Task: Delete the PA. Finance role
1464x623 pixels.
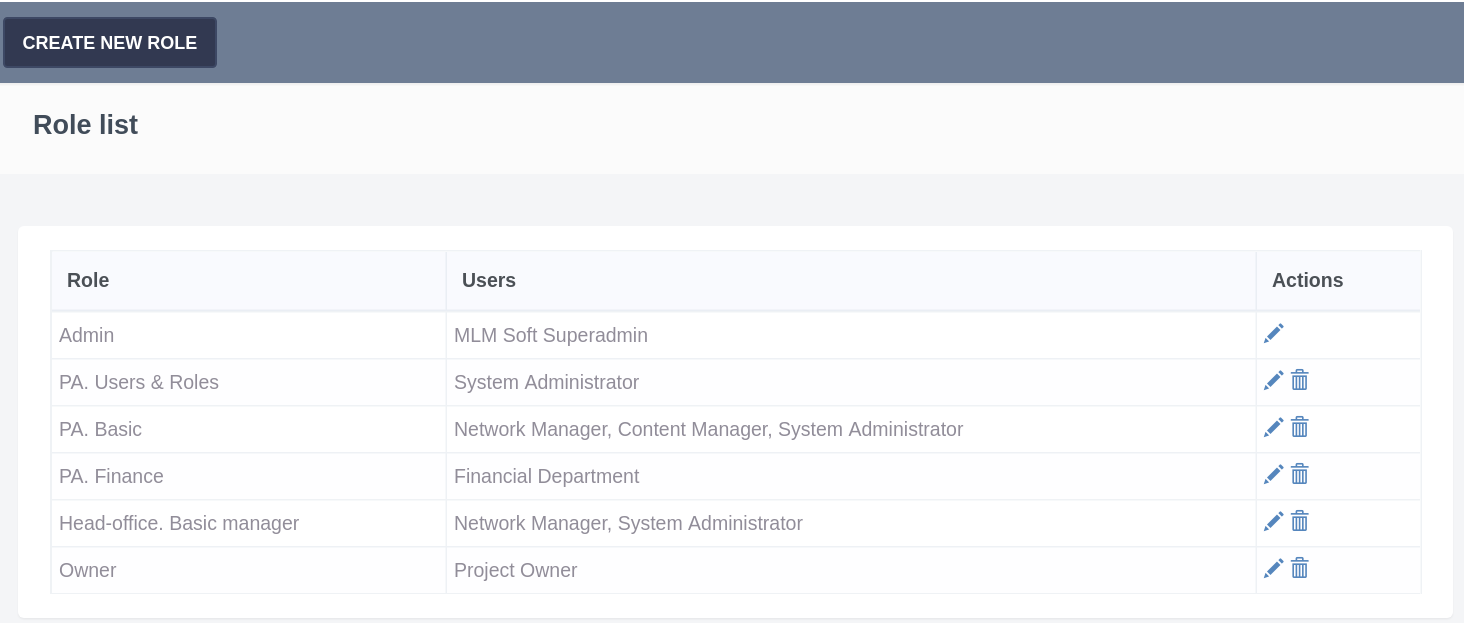Action: [1300, 475]
